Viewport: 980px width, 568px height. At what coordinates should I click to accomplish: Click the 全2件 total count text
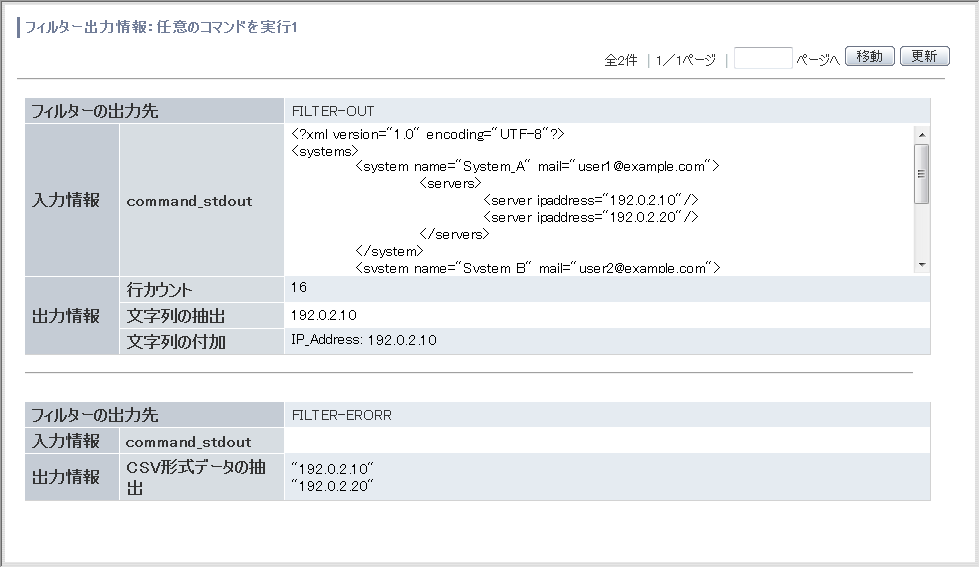tap(621, 60)
